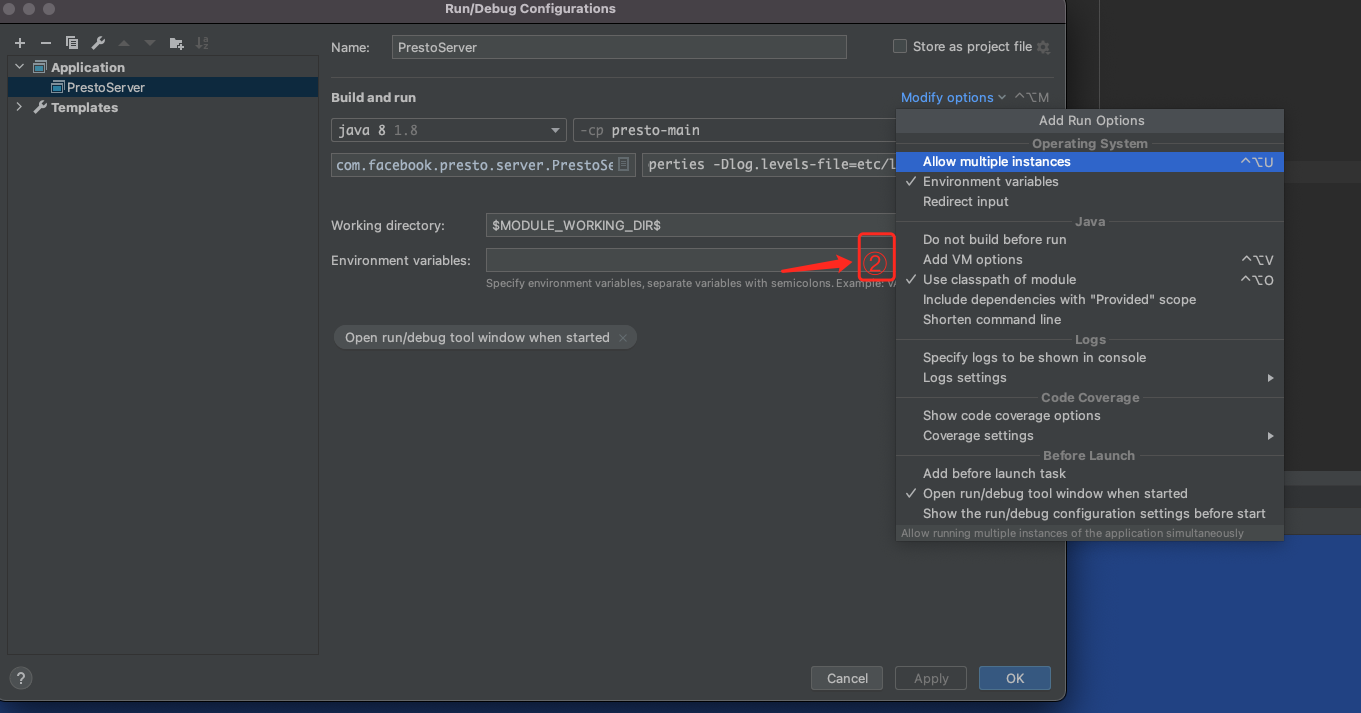Viewport: 1361px width, 713px height.
Task: Collapse the Application tree node
Action: click(x=19, y=67)
